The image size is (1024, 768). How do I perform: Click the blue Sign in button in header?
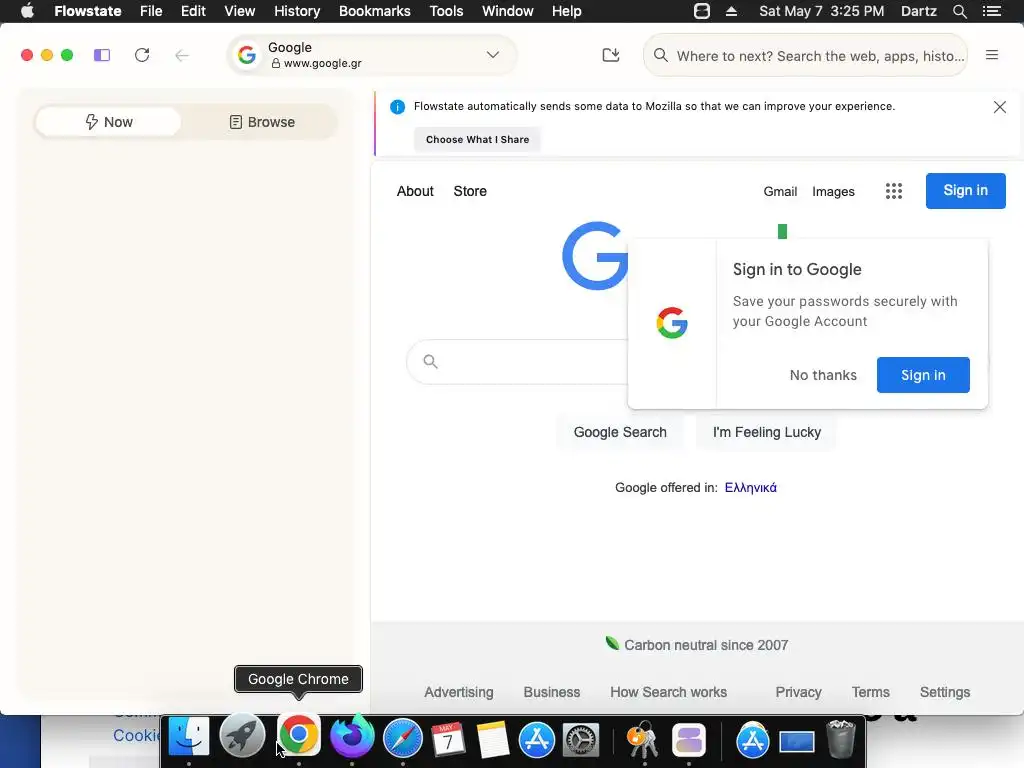coord(965,191)
